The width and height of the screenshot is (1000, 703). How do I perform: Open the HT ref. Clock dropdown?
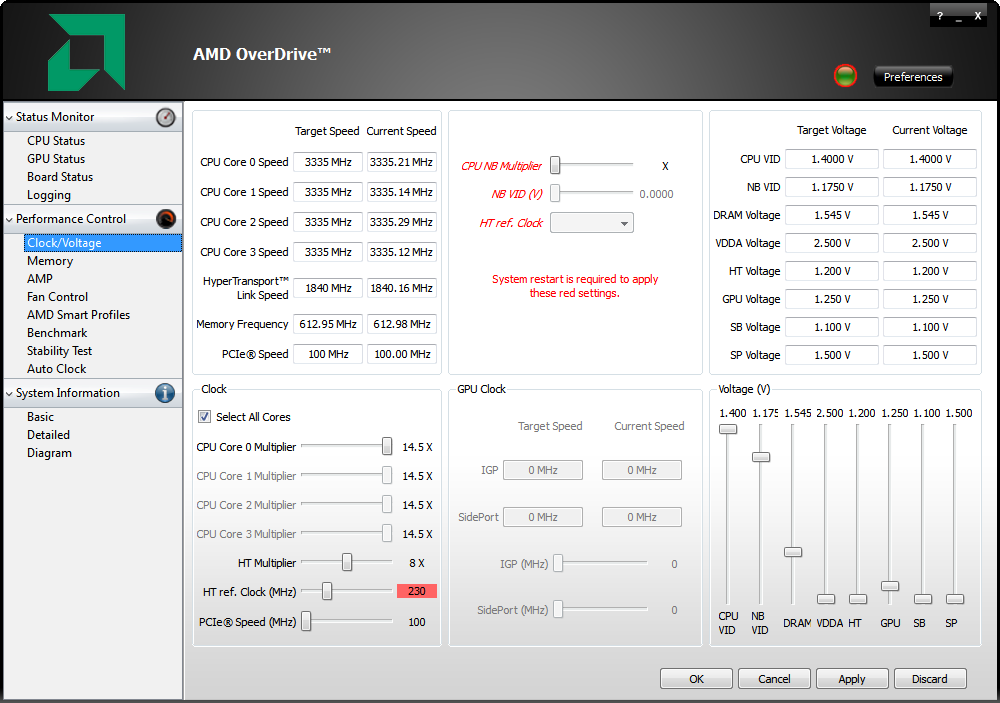pos(592,223)
